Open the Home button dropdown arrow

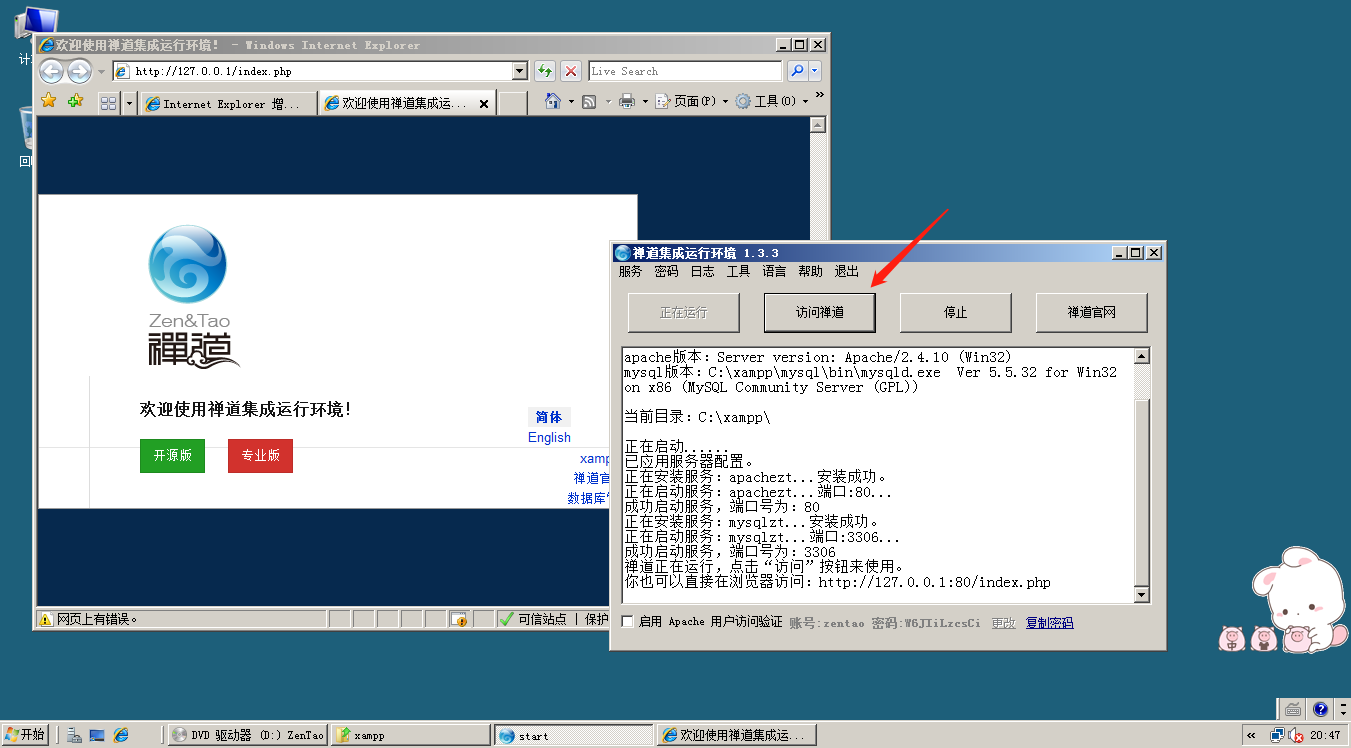click(x=571, y=102)
